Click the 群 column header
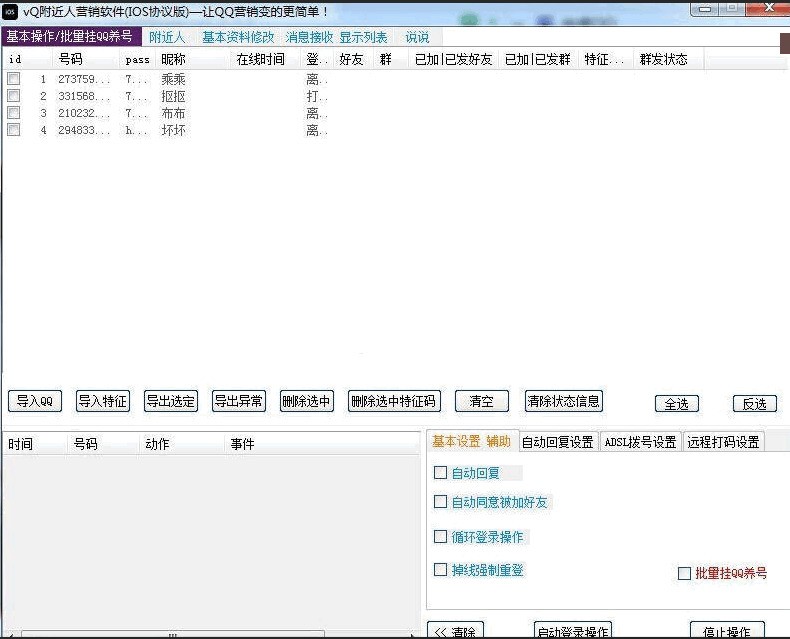 [391, 59]
